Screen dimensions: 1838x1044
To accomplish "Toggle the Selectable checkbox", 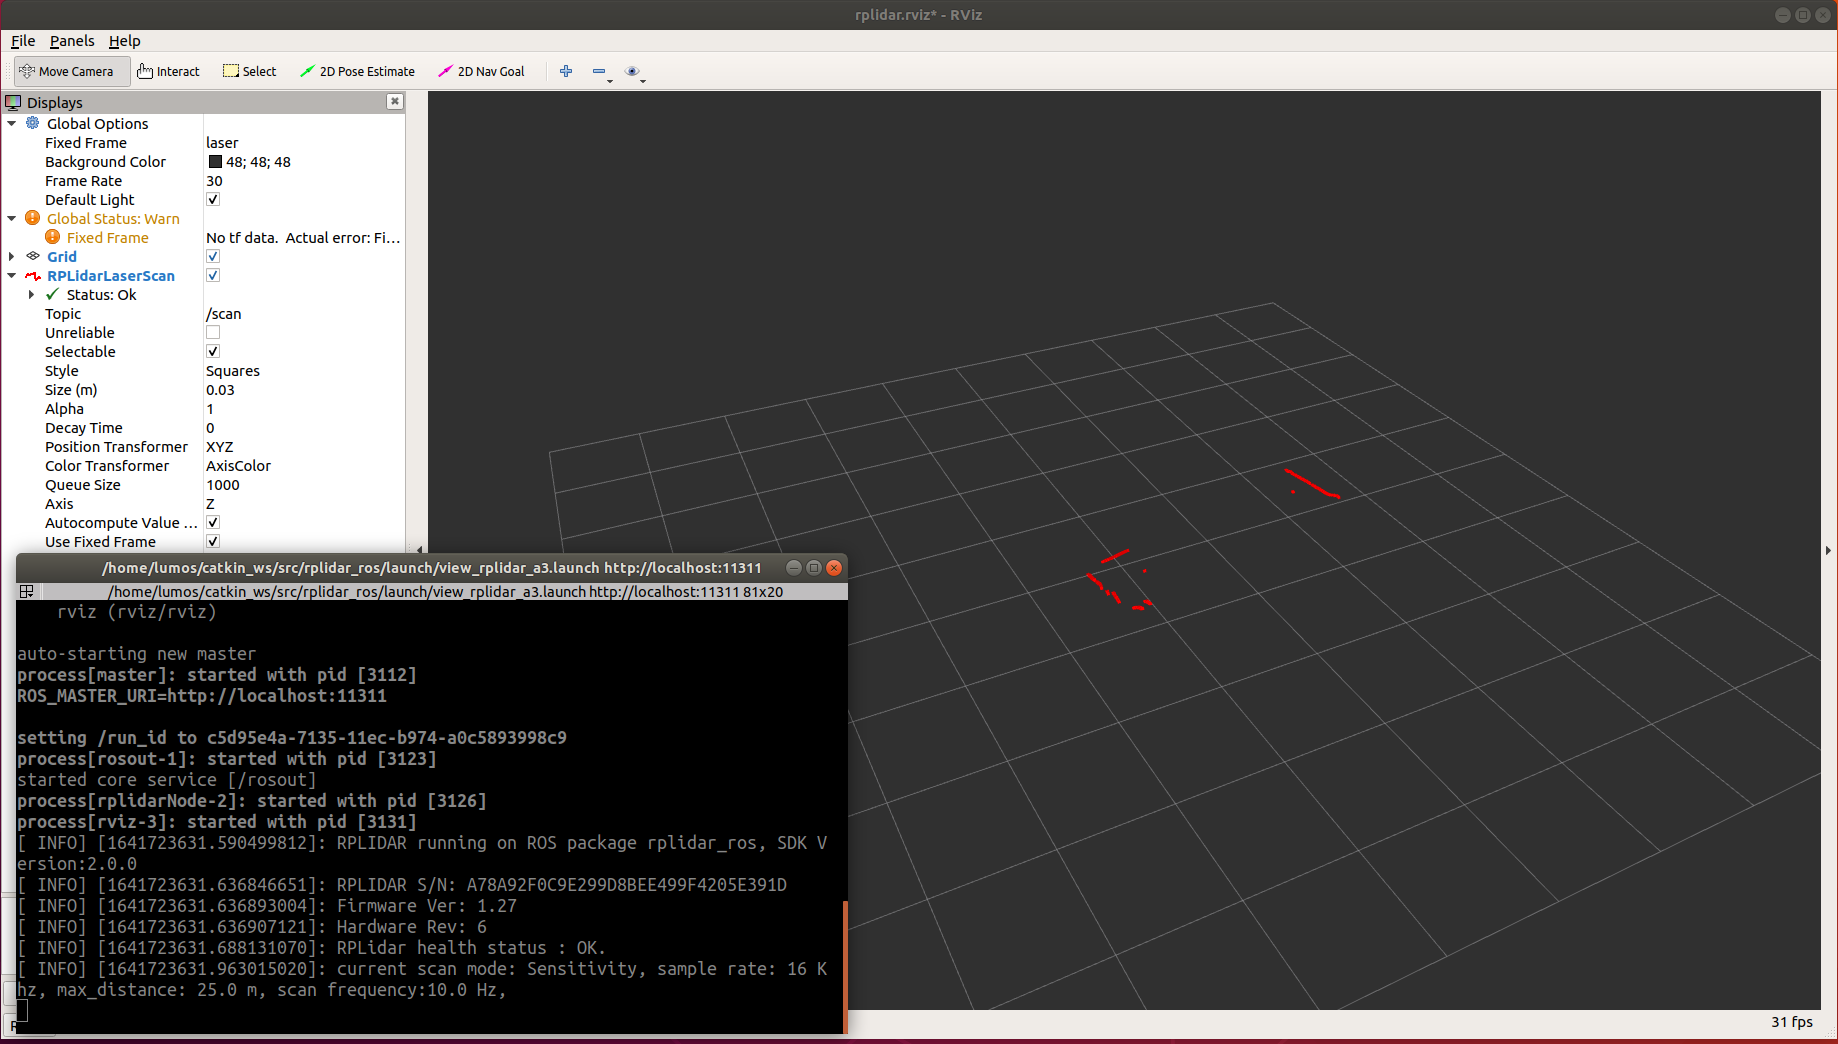I will [213, 351].
